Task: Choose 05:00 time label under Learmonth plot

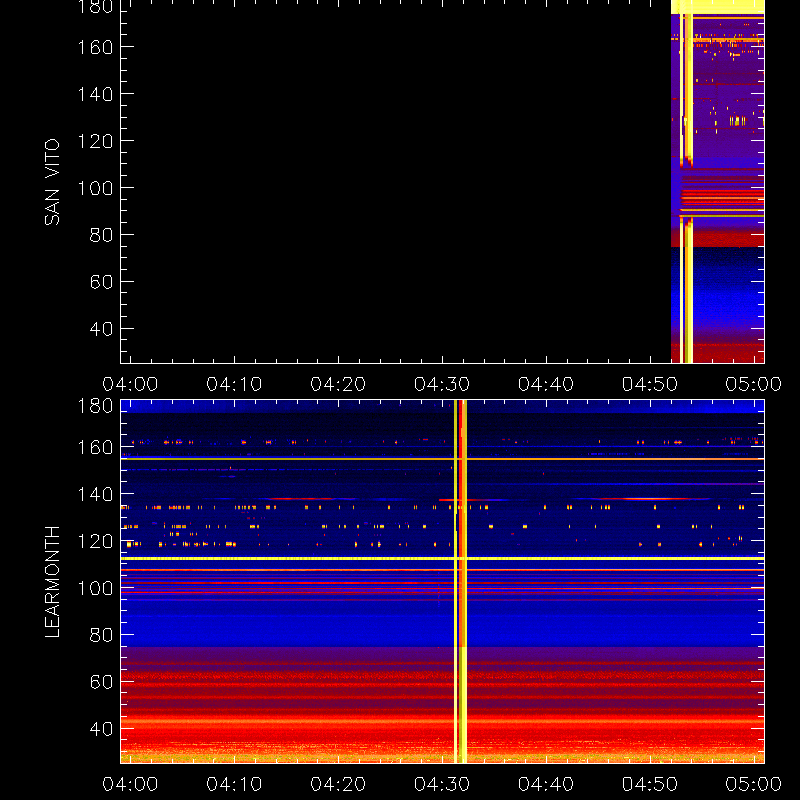Action: coord(754,784)
